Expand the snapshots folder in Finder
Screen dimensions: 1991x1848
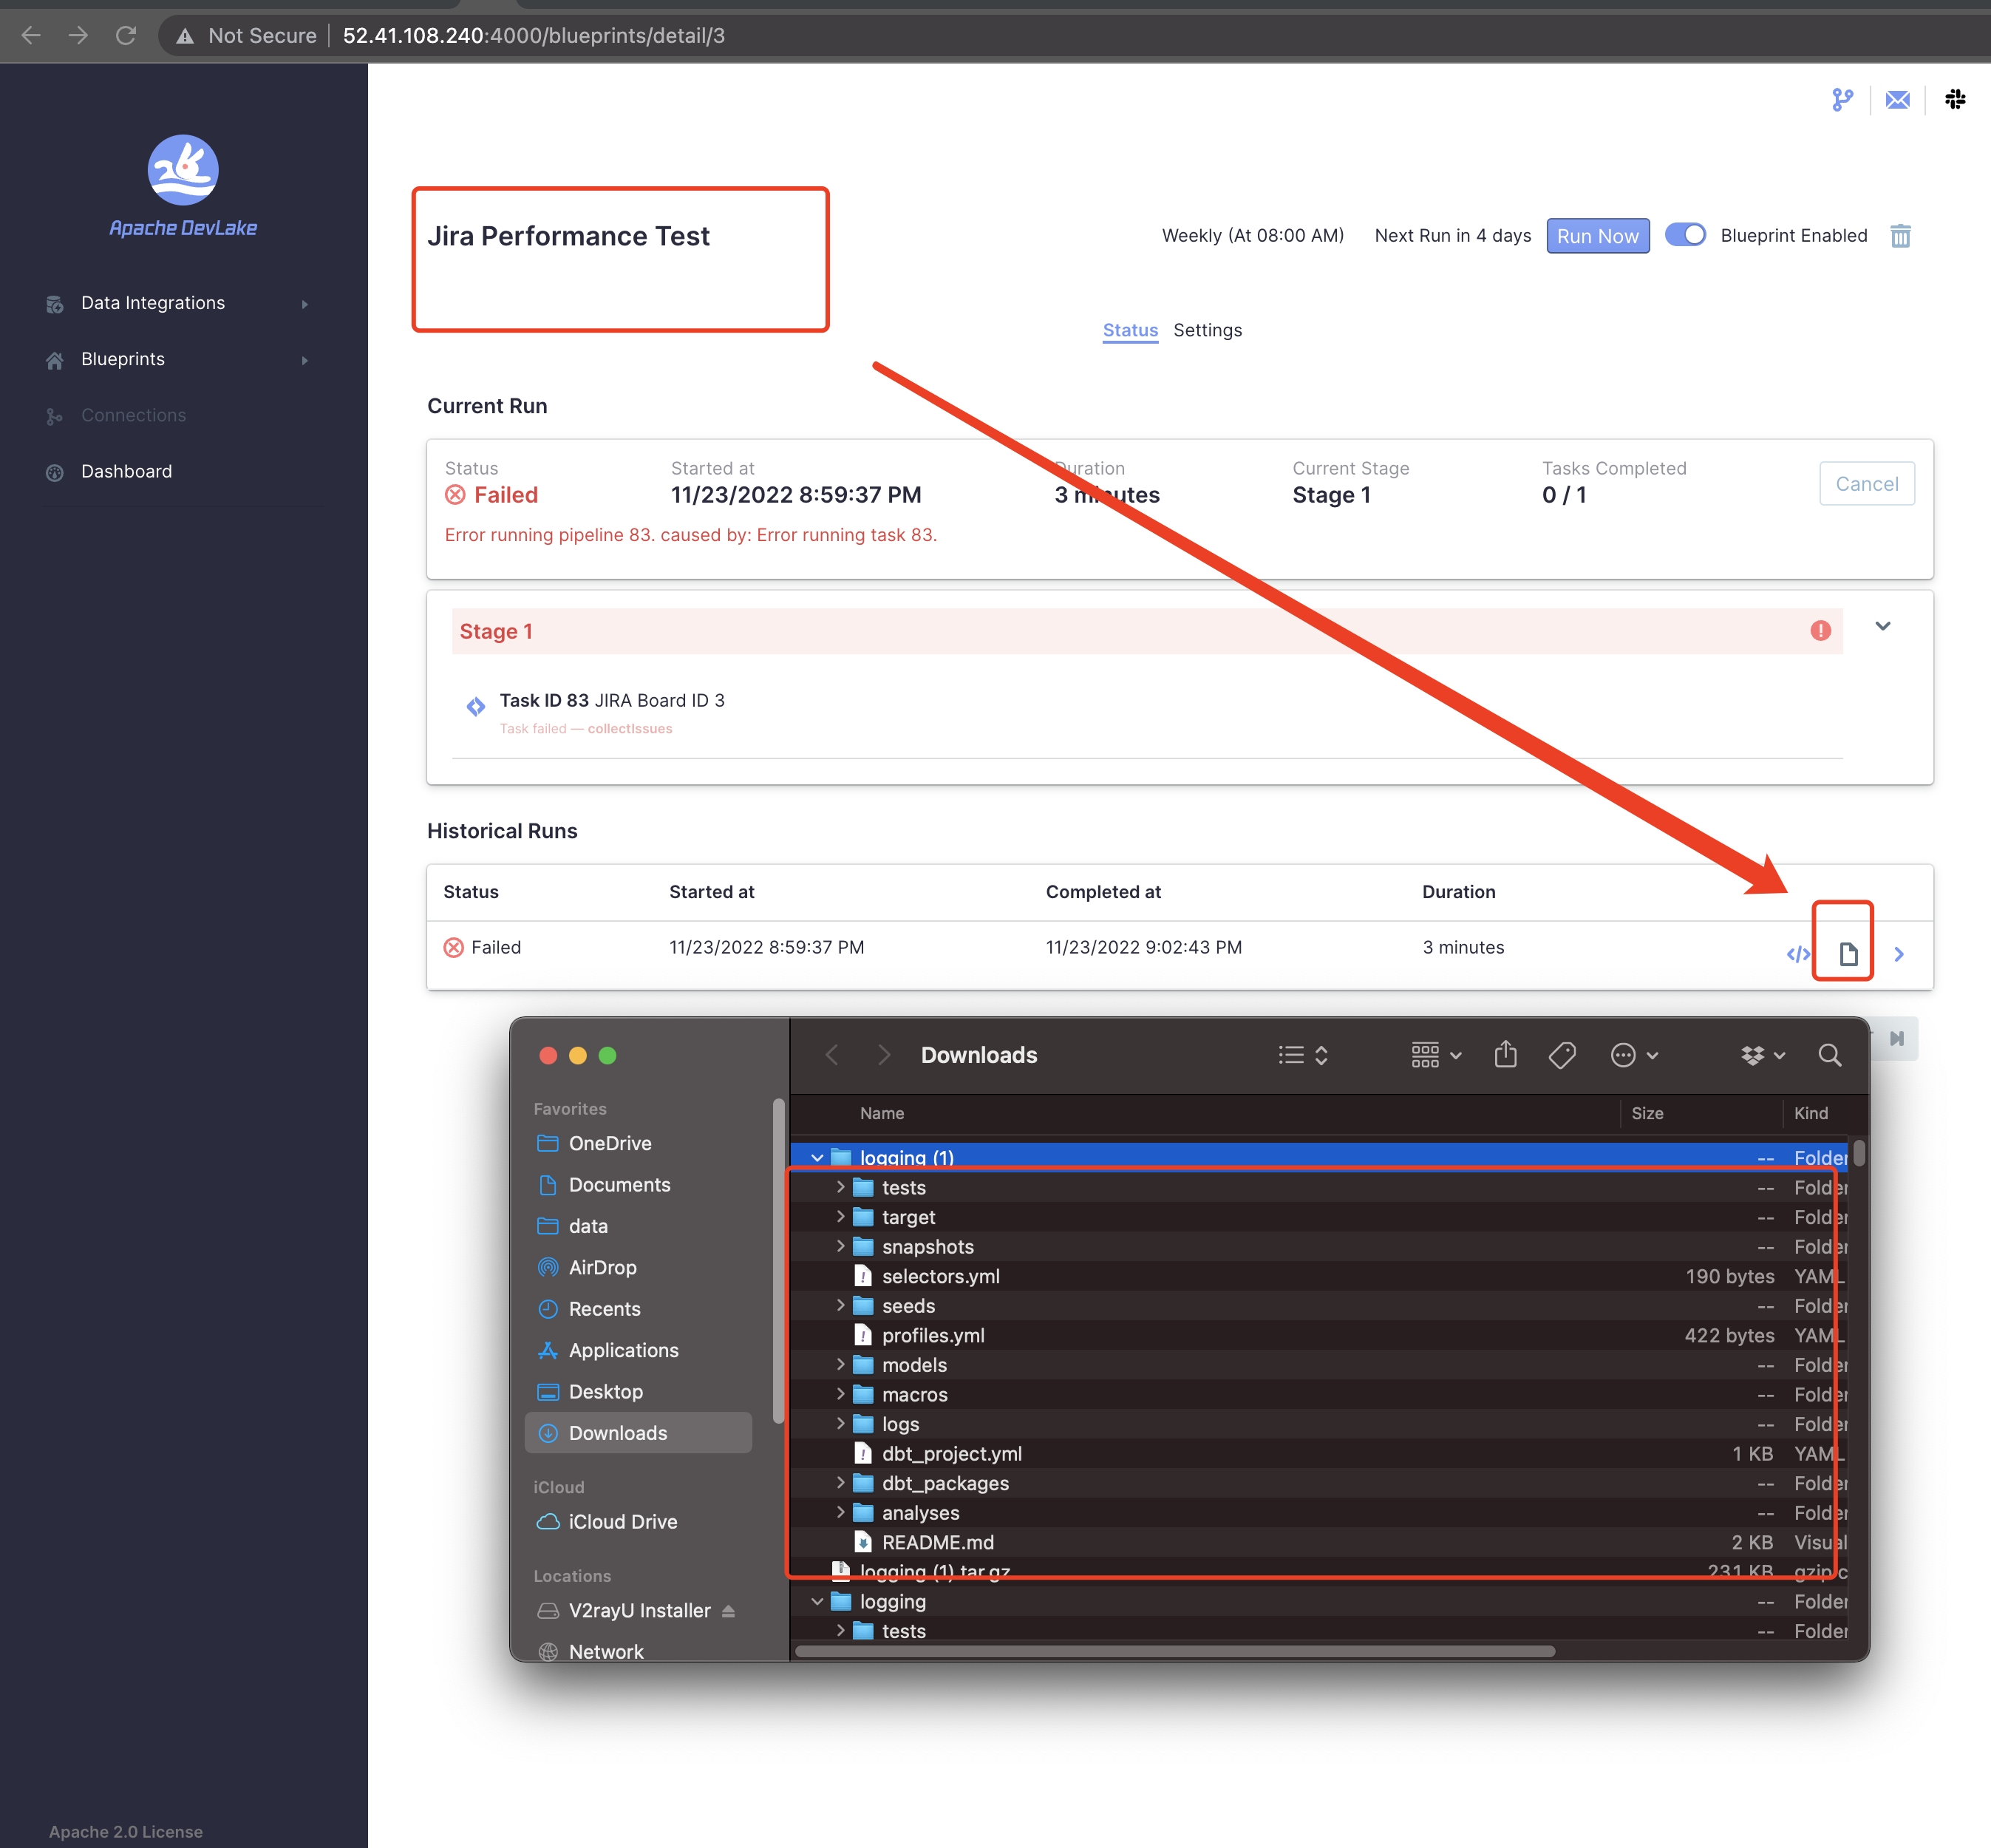[840, 1246]
